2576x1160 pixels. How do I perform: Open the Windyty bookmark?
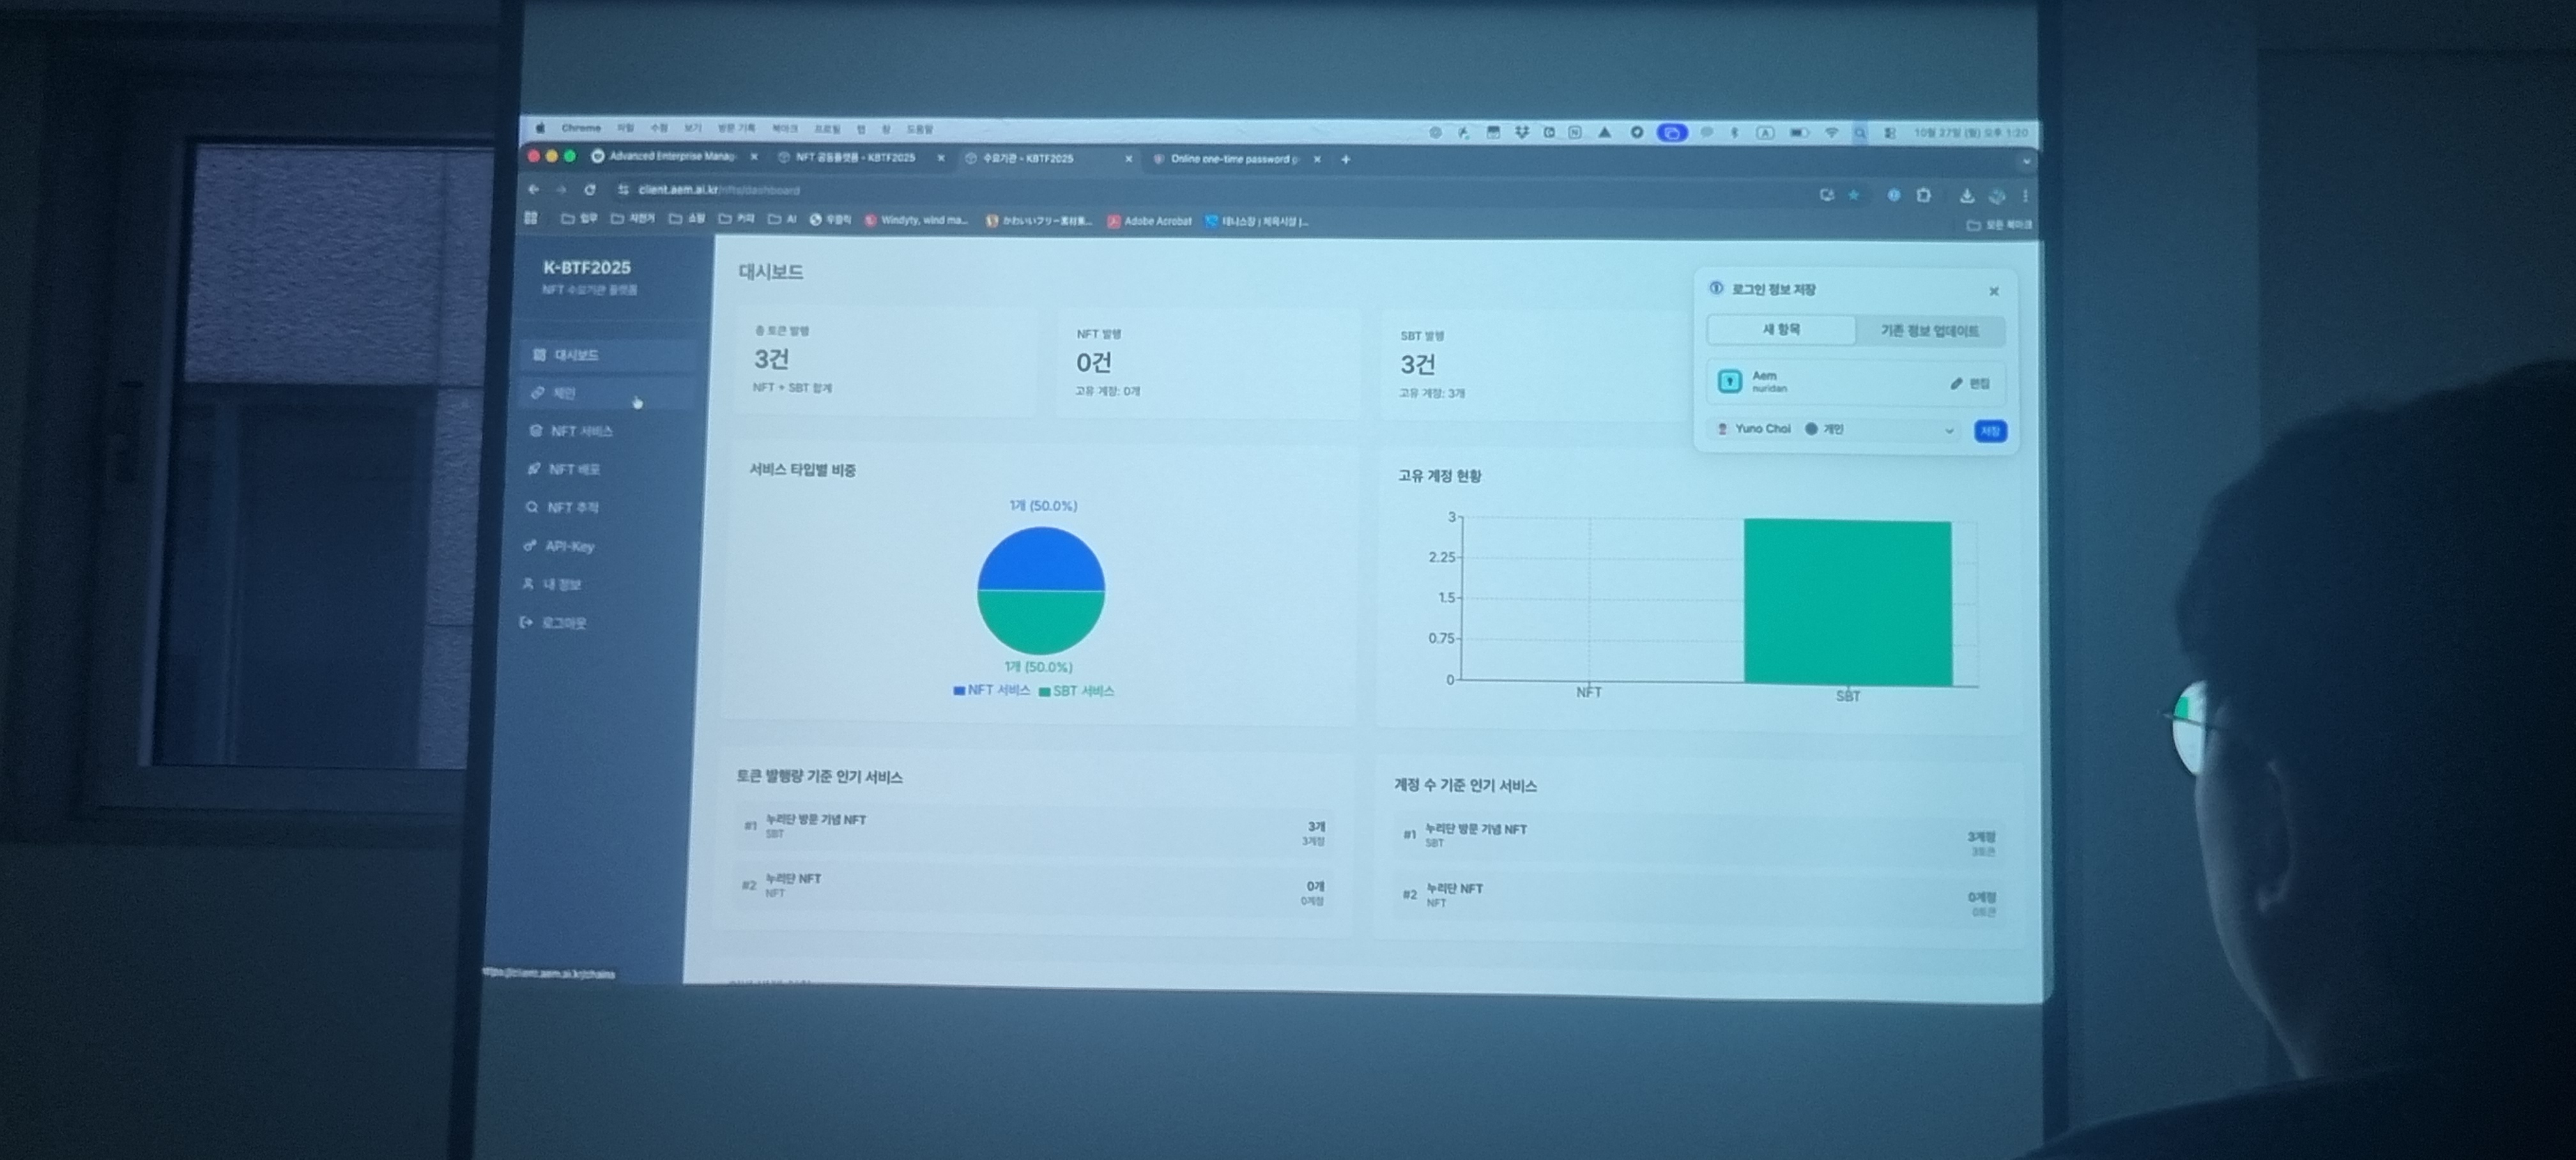[x=917, y=220]
